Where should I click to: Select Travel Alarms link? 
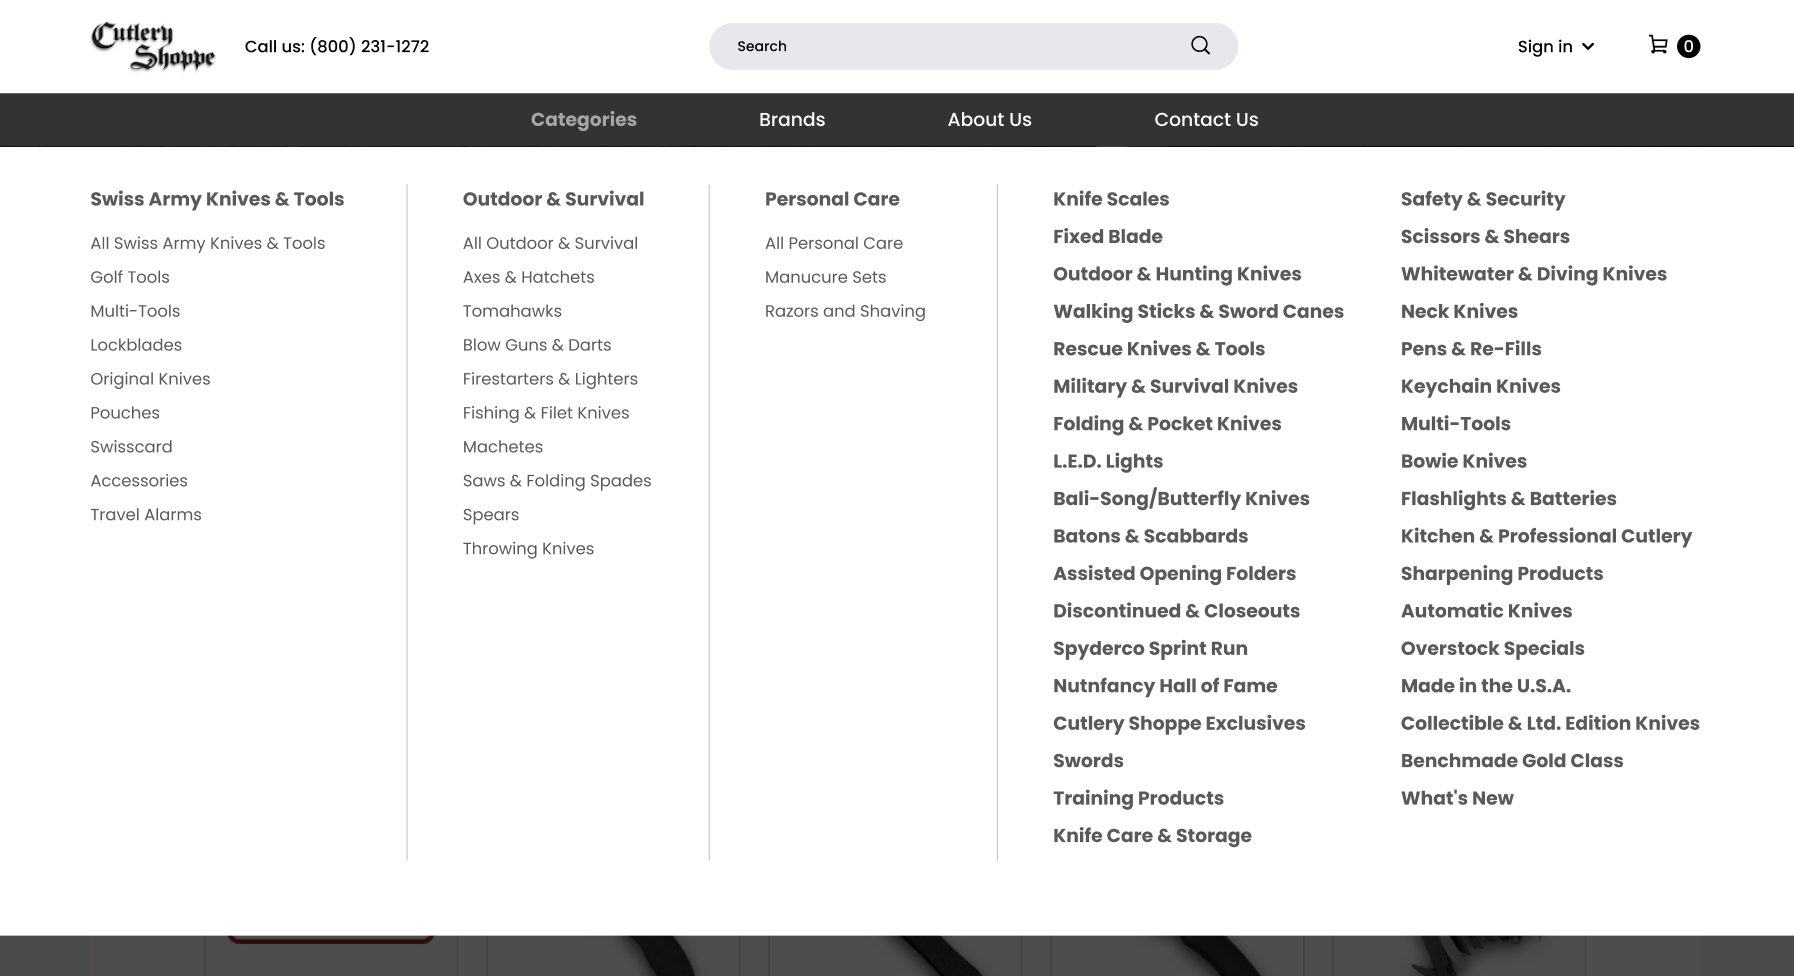(x=146, y=515)
